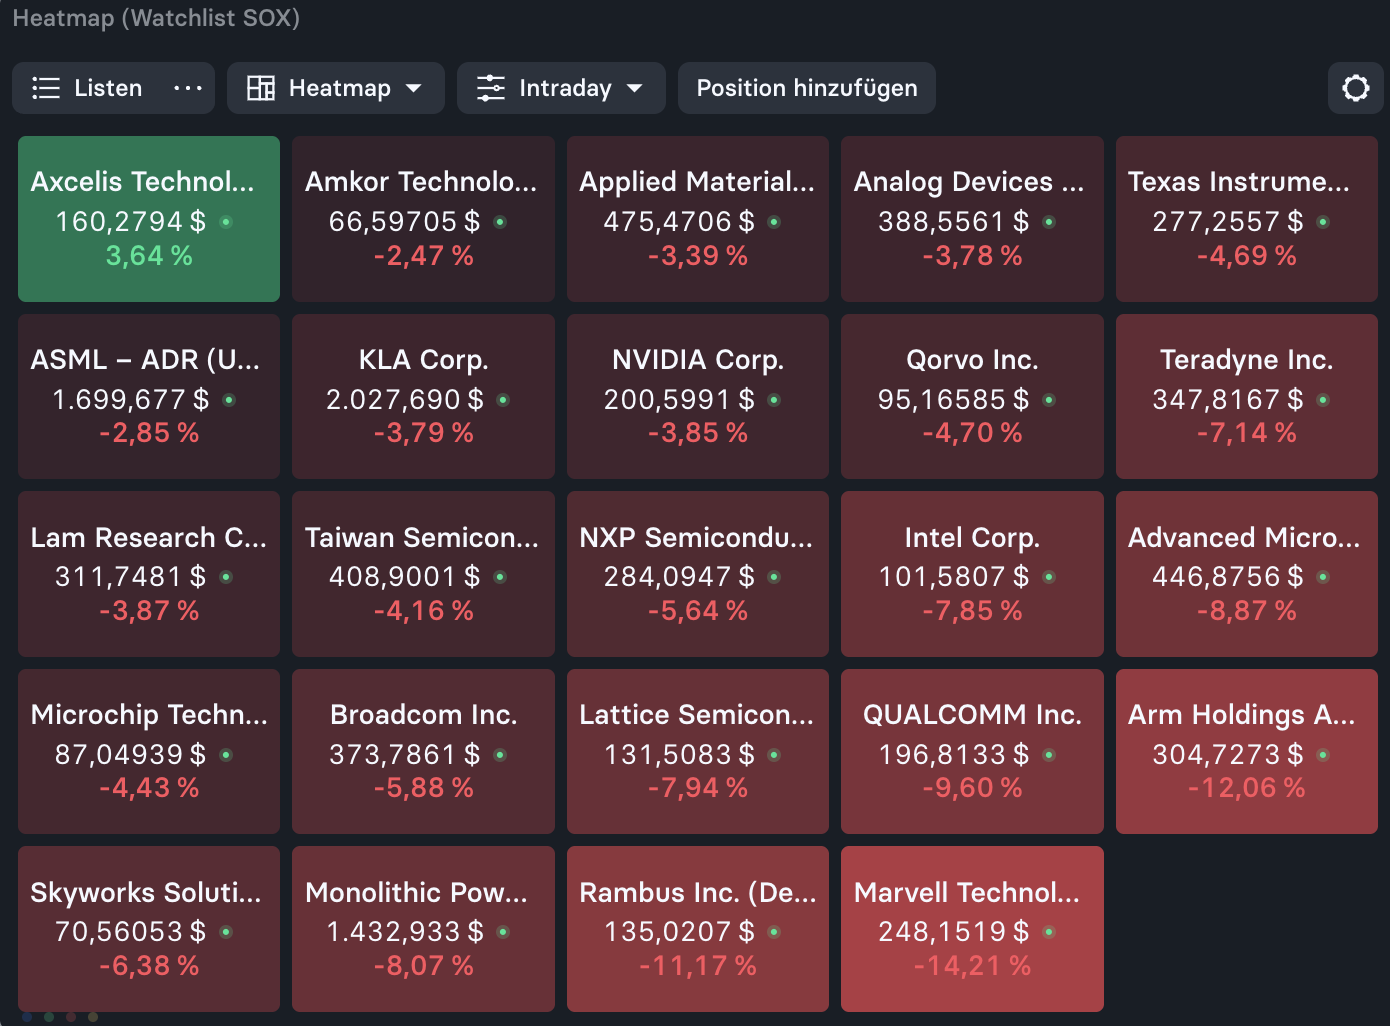Click the green status dot on Broadcom tile
1390x1026 pixels.
click(500, 755)
